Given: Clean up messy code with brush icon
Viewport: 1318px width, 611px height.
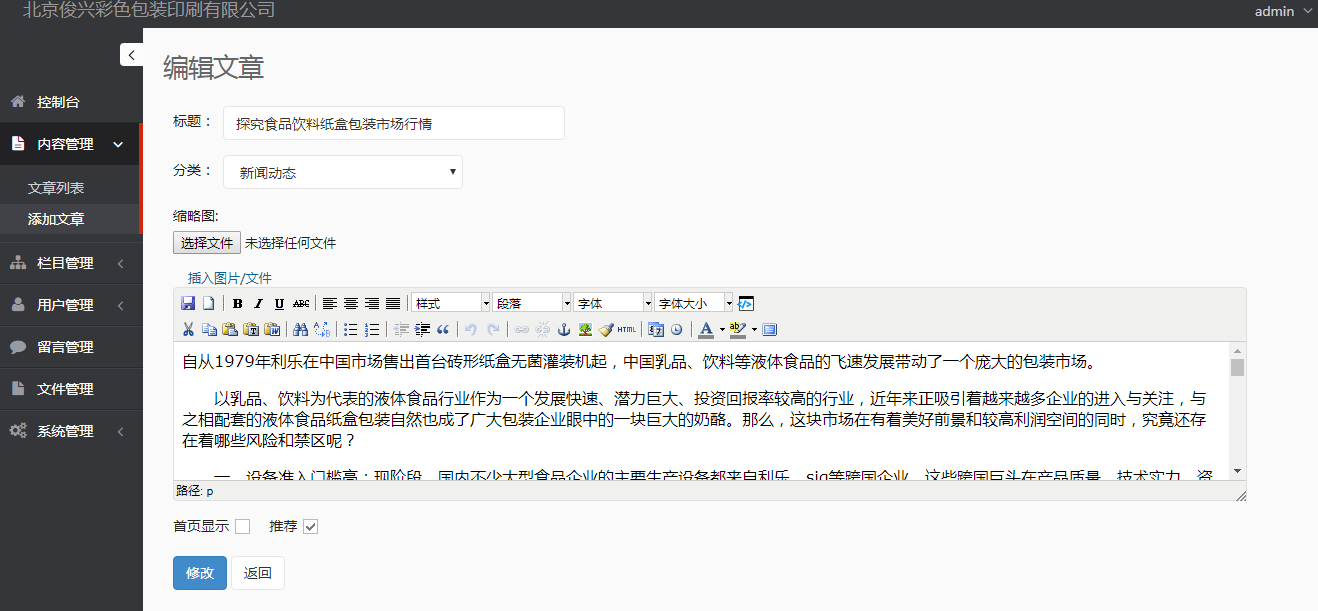Looking at the screenshot, I should pos(606,329).
